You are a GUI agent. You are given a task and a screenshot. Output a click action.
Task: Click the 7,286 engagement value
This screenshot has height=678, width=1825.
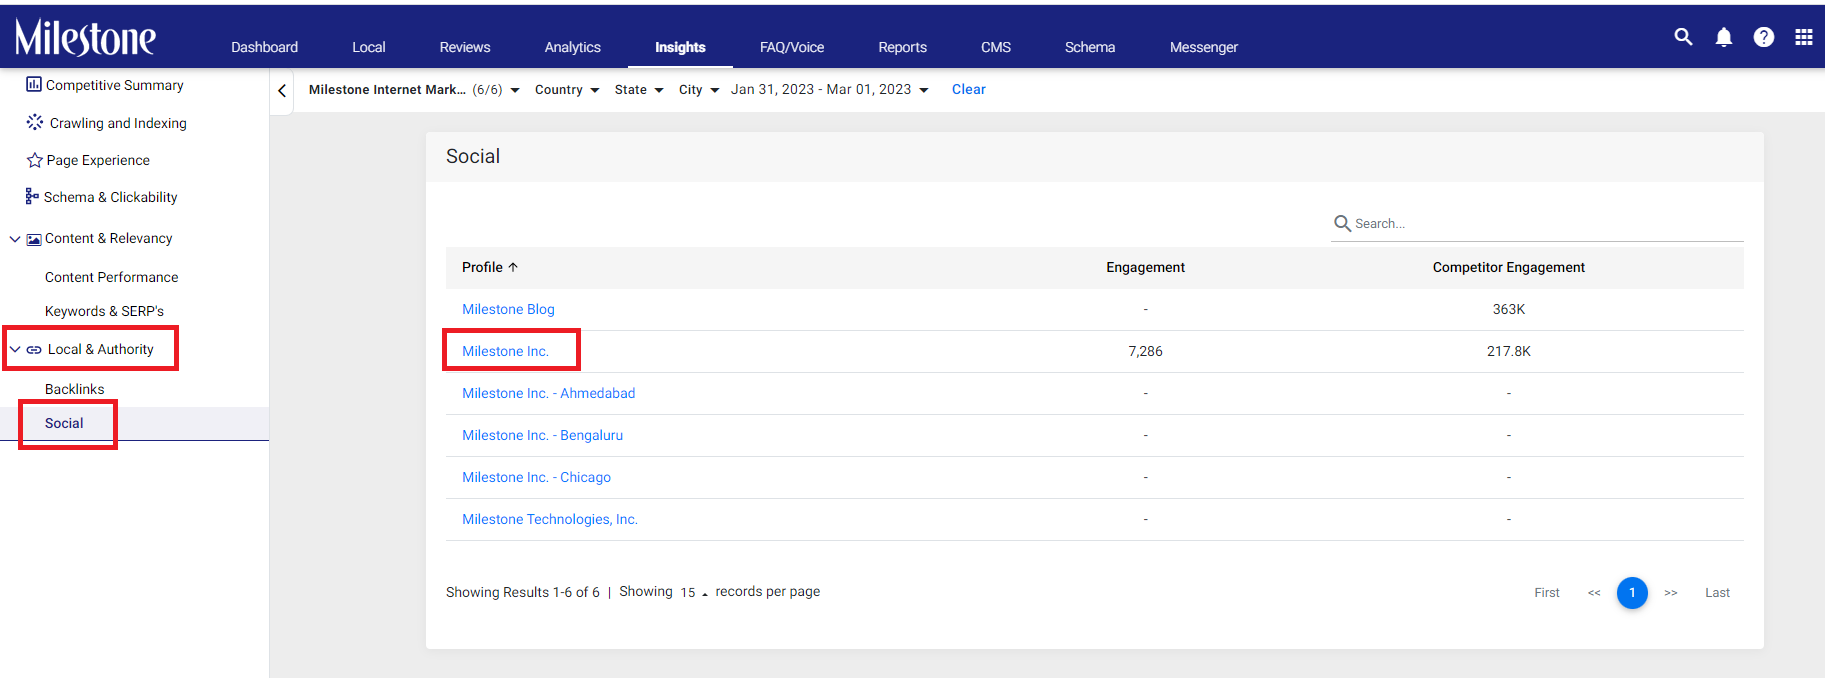1145,351
